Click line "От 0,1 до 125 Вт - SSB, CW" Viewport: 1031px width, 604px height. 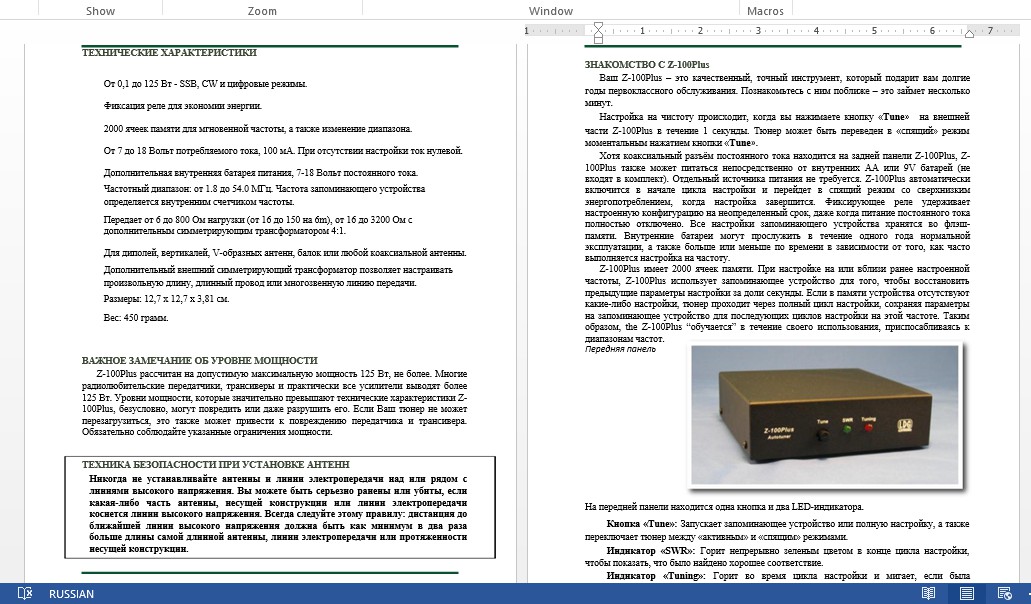click(205, 84)
